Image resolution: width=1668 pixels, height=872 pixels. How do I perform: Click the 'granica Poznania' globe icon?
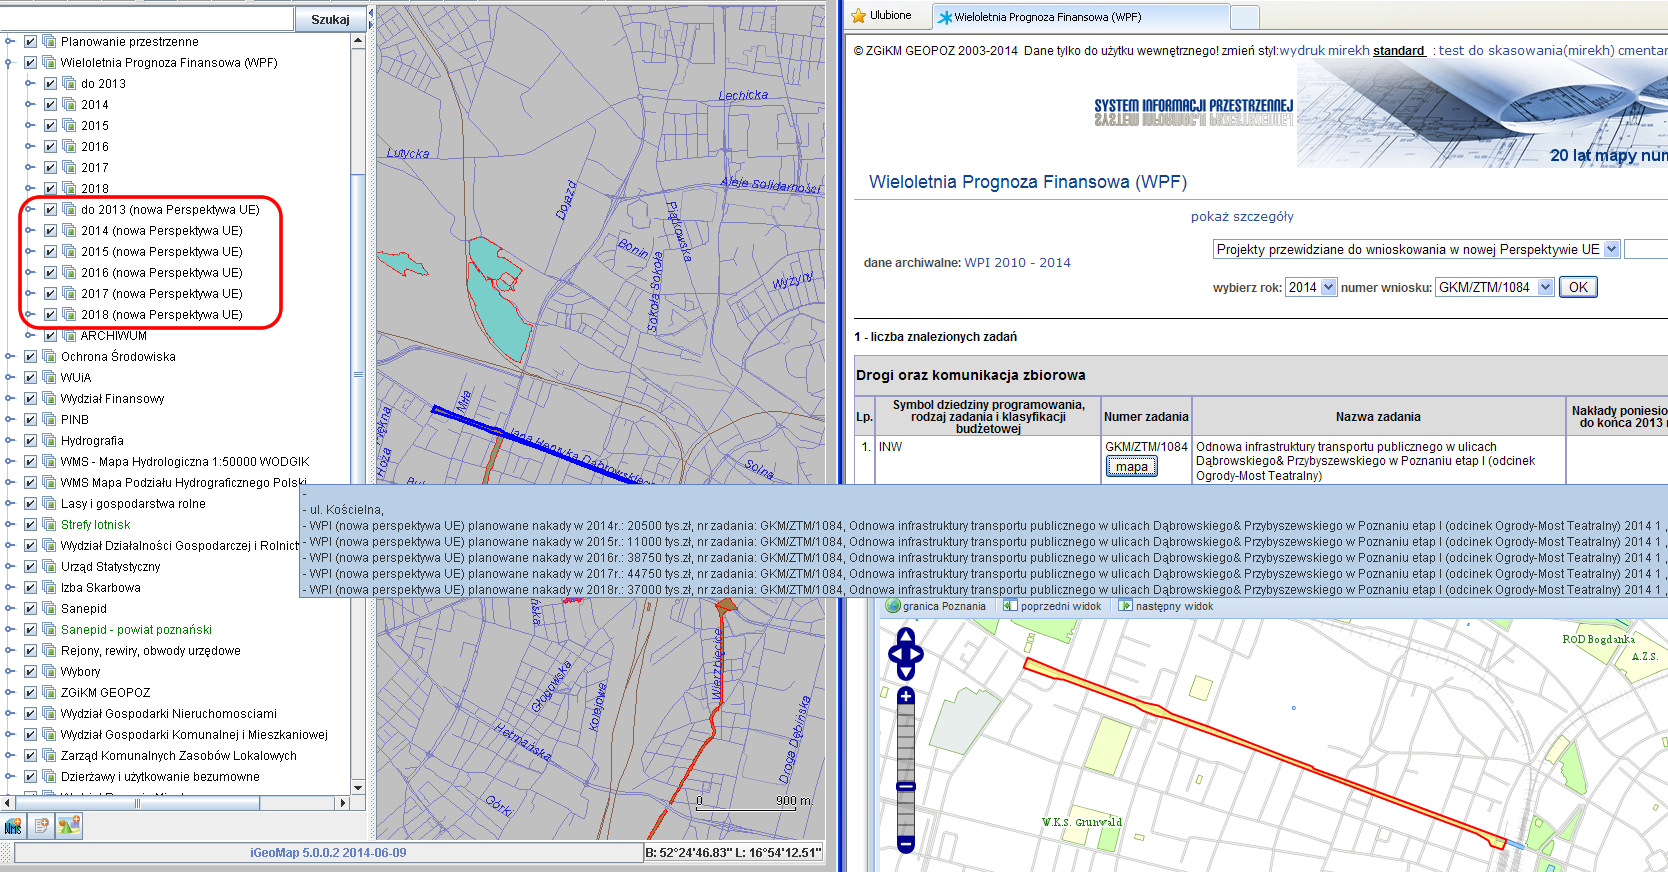(894, 606)
